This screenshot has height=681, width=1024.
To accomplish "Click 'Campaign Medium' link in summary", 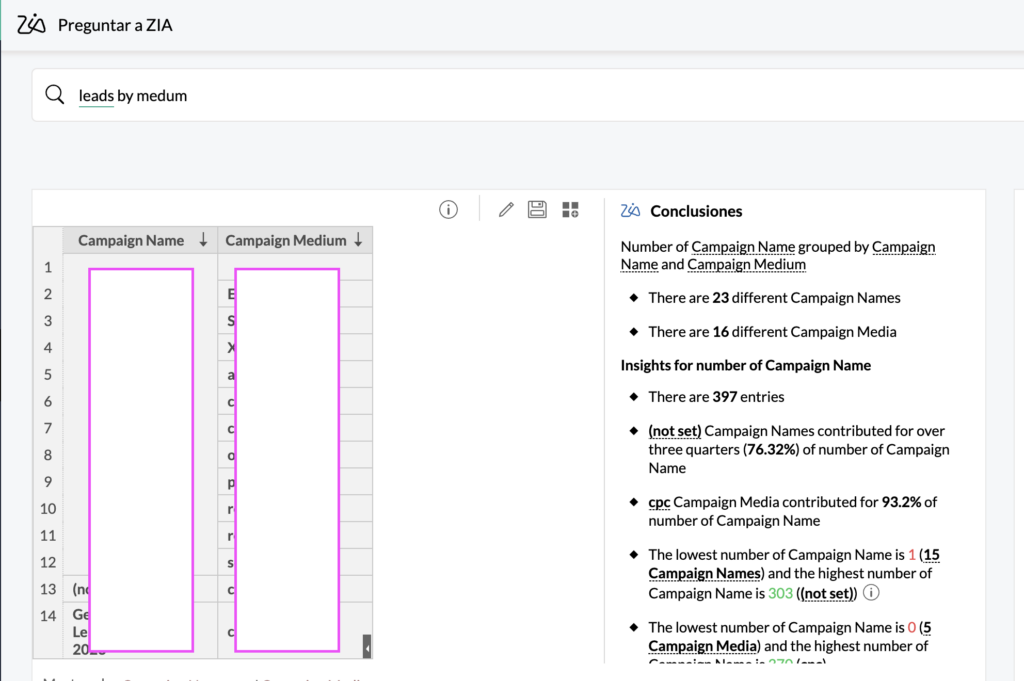I will 746,264.
